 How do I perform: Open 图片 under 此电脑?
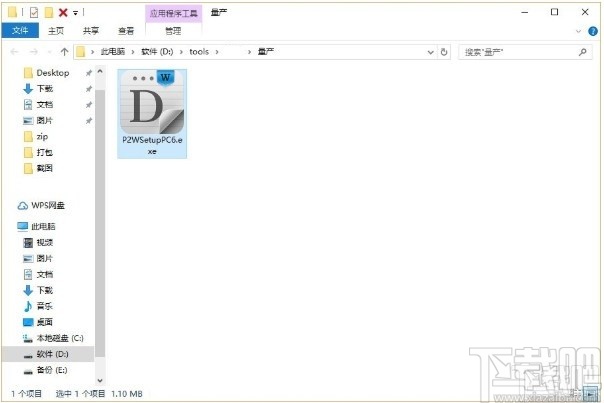pyautogui.click(x=45, y=258)
